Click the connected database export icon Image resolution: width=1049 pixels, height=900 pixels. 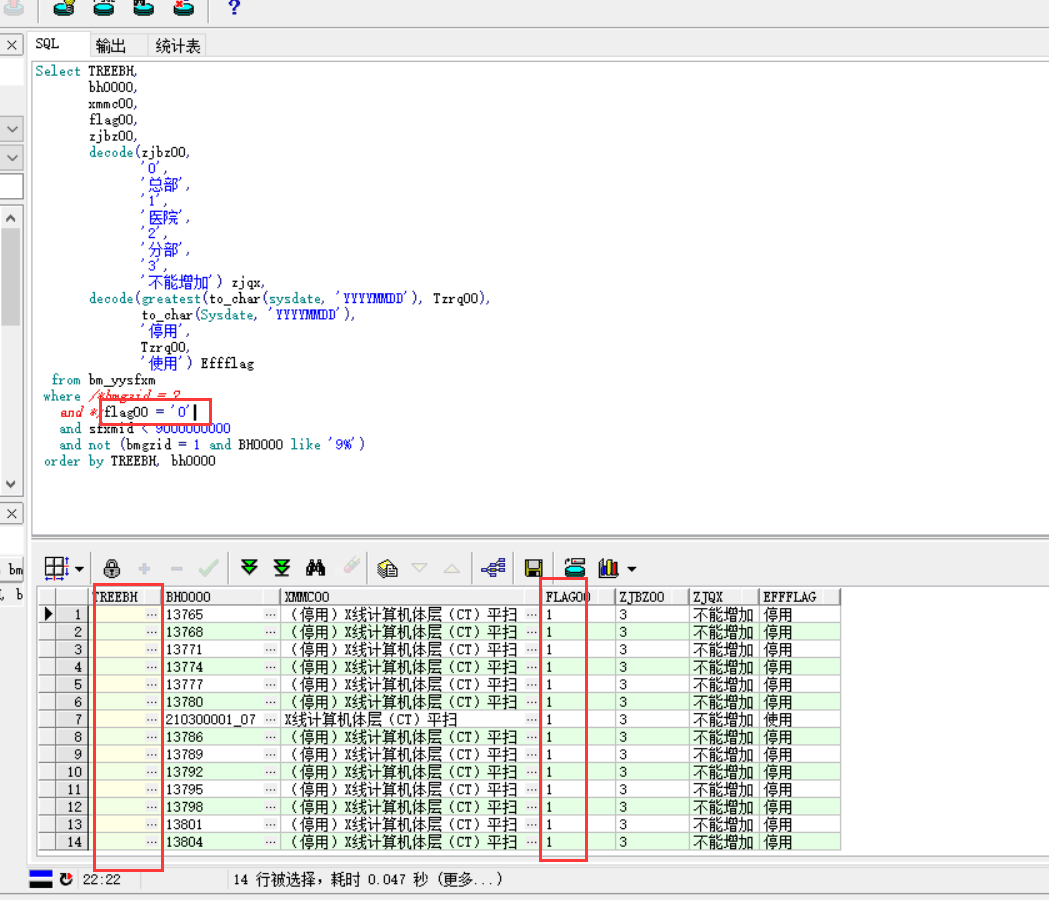coord(574,568)
